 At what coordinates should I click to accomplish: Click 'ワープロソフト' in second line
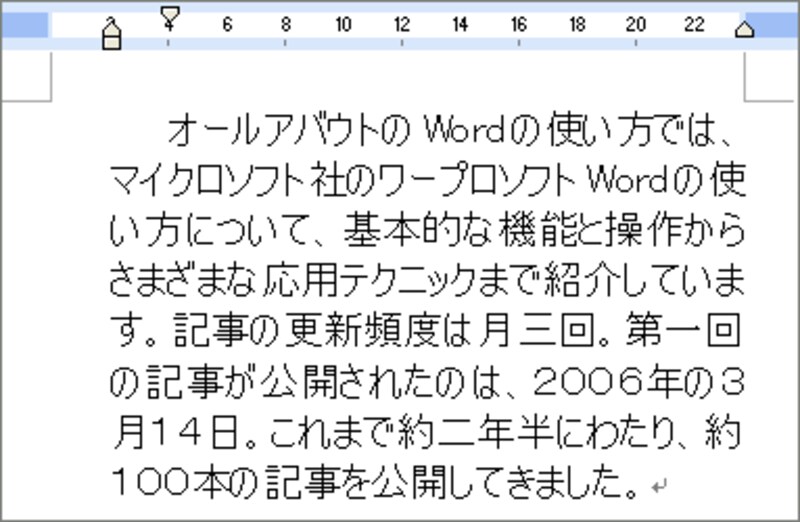click(476, 180)
